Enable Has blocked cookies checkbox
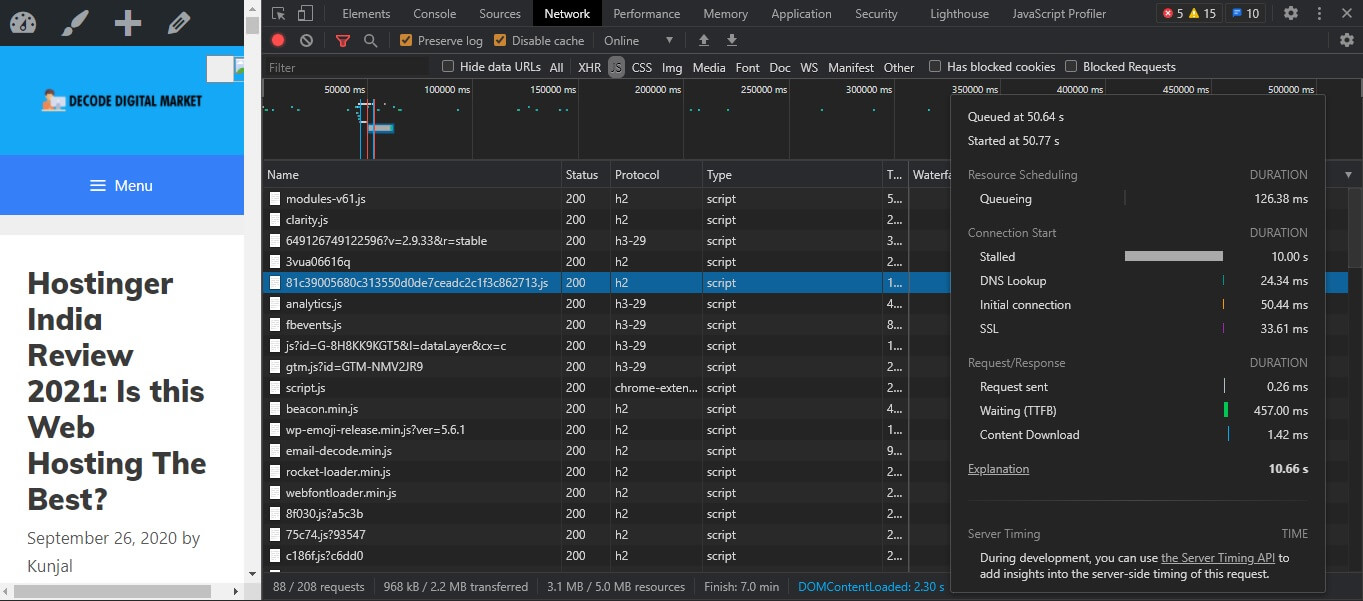This screenshot has height=601, width=1363. click(x=935, y=66)
